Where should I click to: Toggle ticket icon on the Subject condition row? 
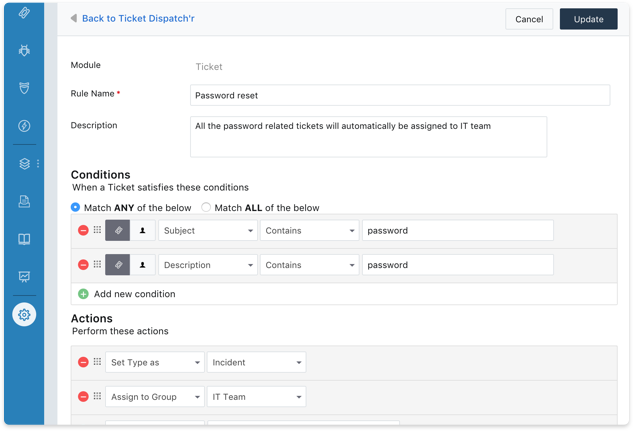(118, 230)
